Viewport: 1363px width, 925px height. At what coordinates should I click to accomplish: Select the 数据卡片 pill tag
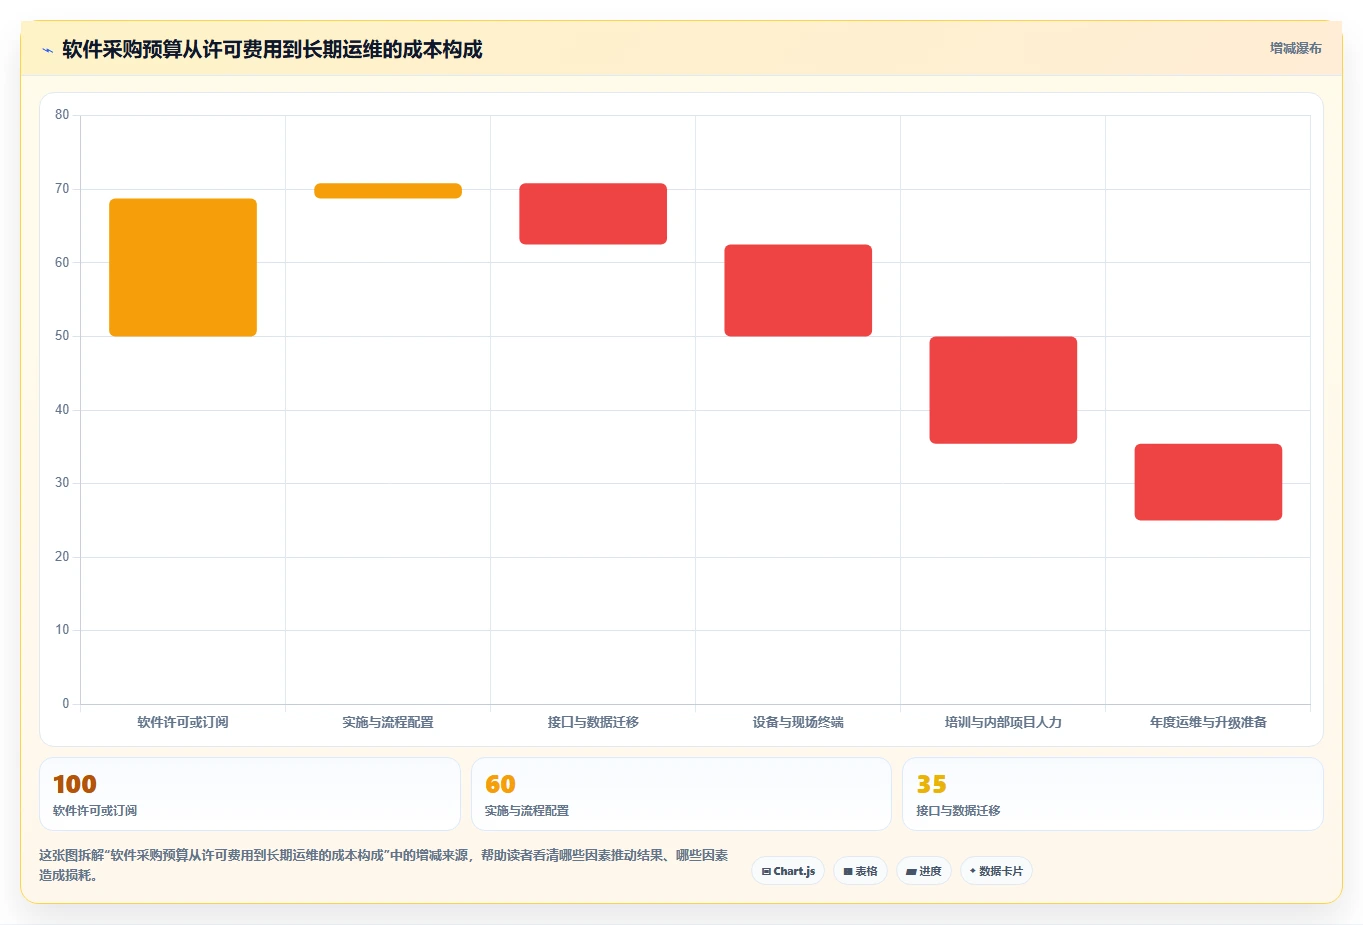pos(996,871)
